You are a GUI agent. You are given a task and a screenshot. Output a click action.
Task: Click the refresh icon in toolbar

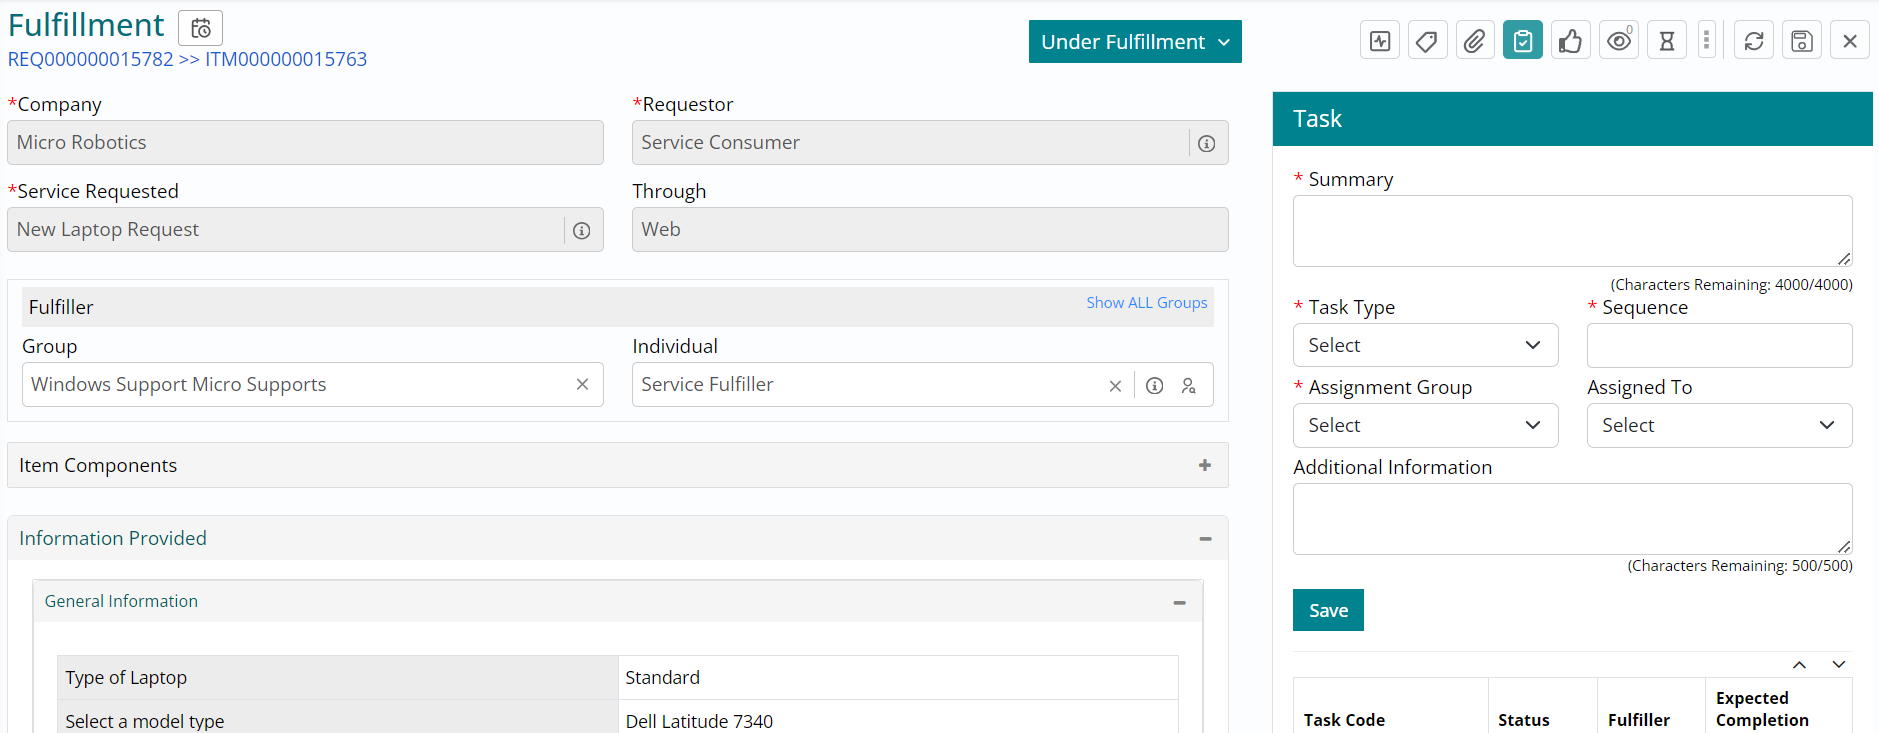1753,41
